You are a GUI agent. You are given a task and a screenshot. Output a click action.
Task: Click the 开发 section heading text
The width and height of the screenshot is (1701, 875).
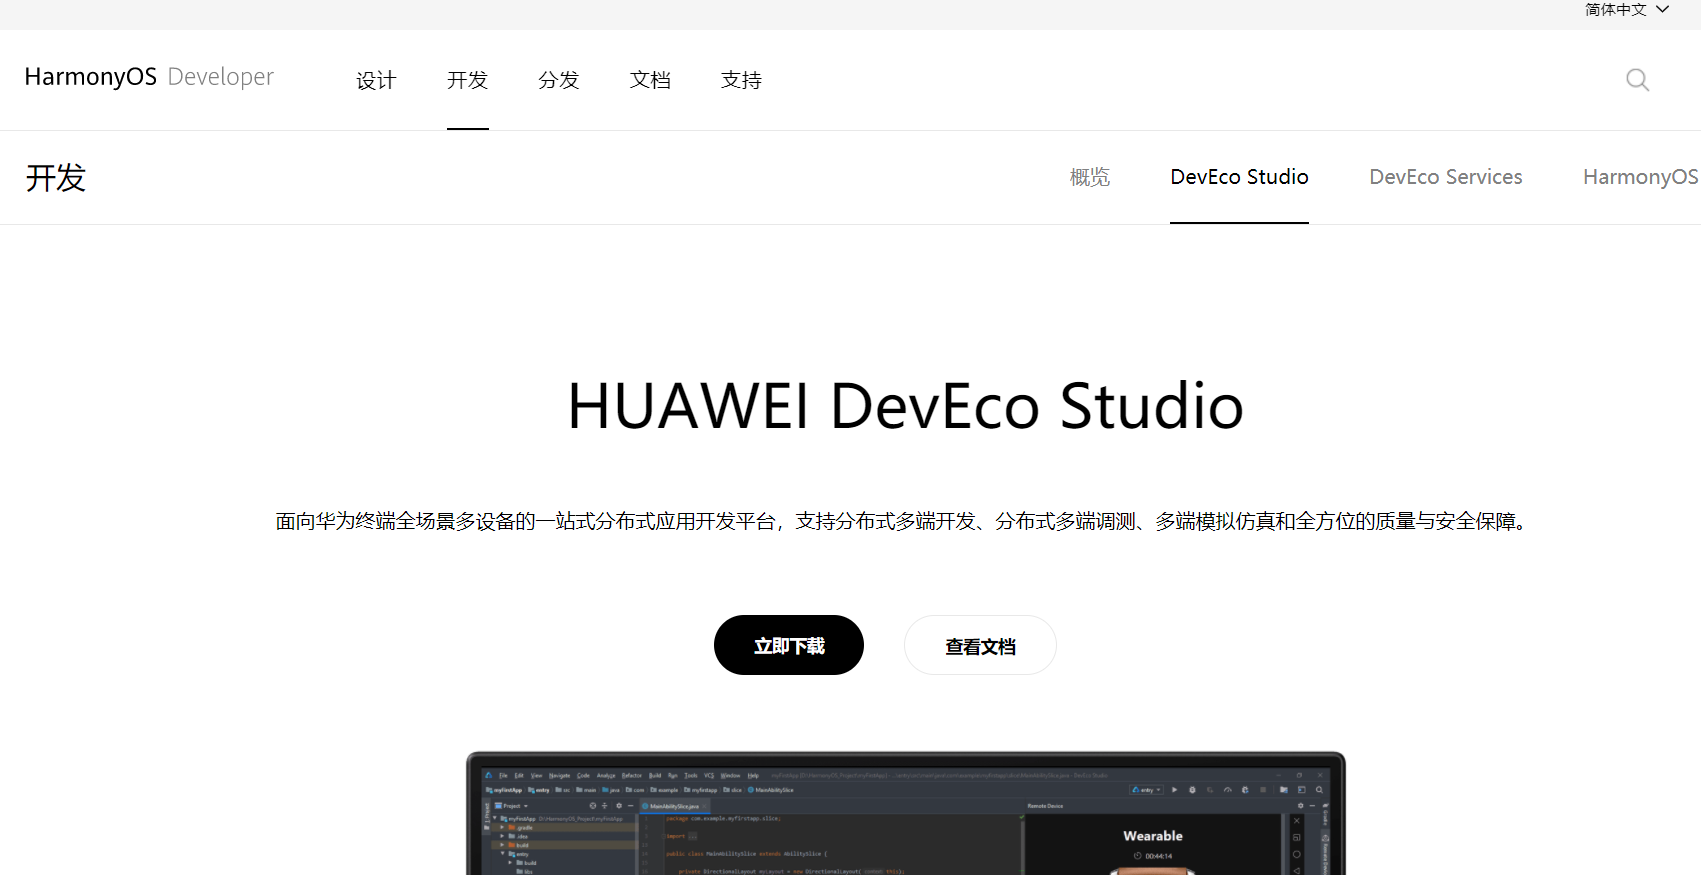pos(56,178)
